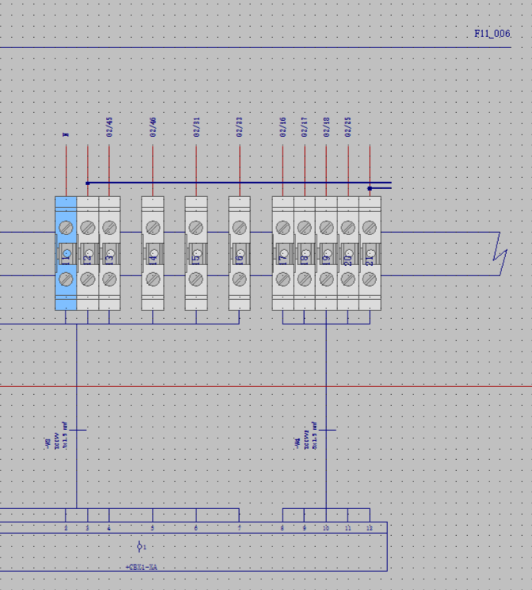This screenshot has width=532, height=590.
Task: Select terminal block 17
Action: [x=283, y=253]
